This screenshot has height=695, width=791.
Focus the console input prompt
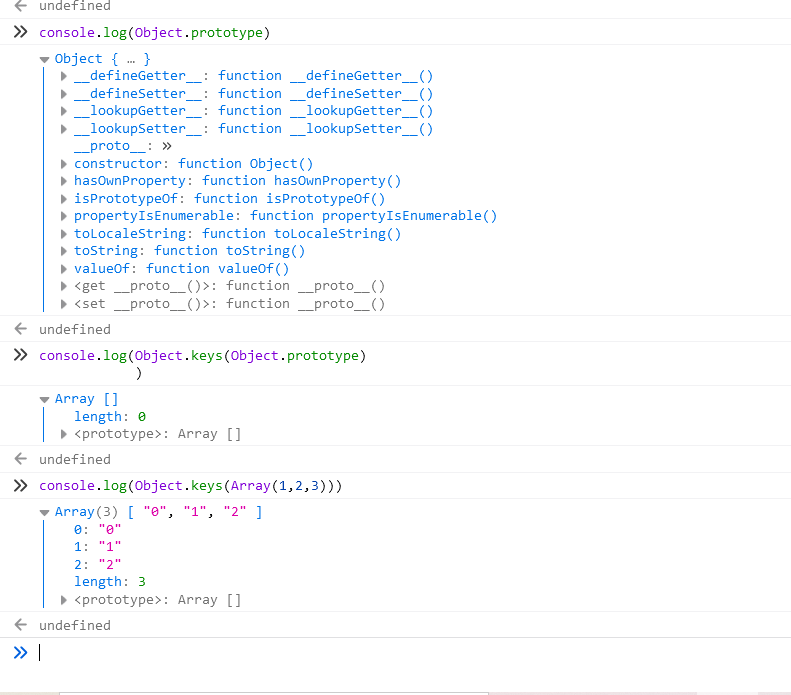(x=396, y=653)
